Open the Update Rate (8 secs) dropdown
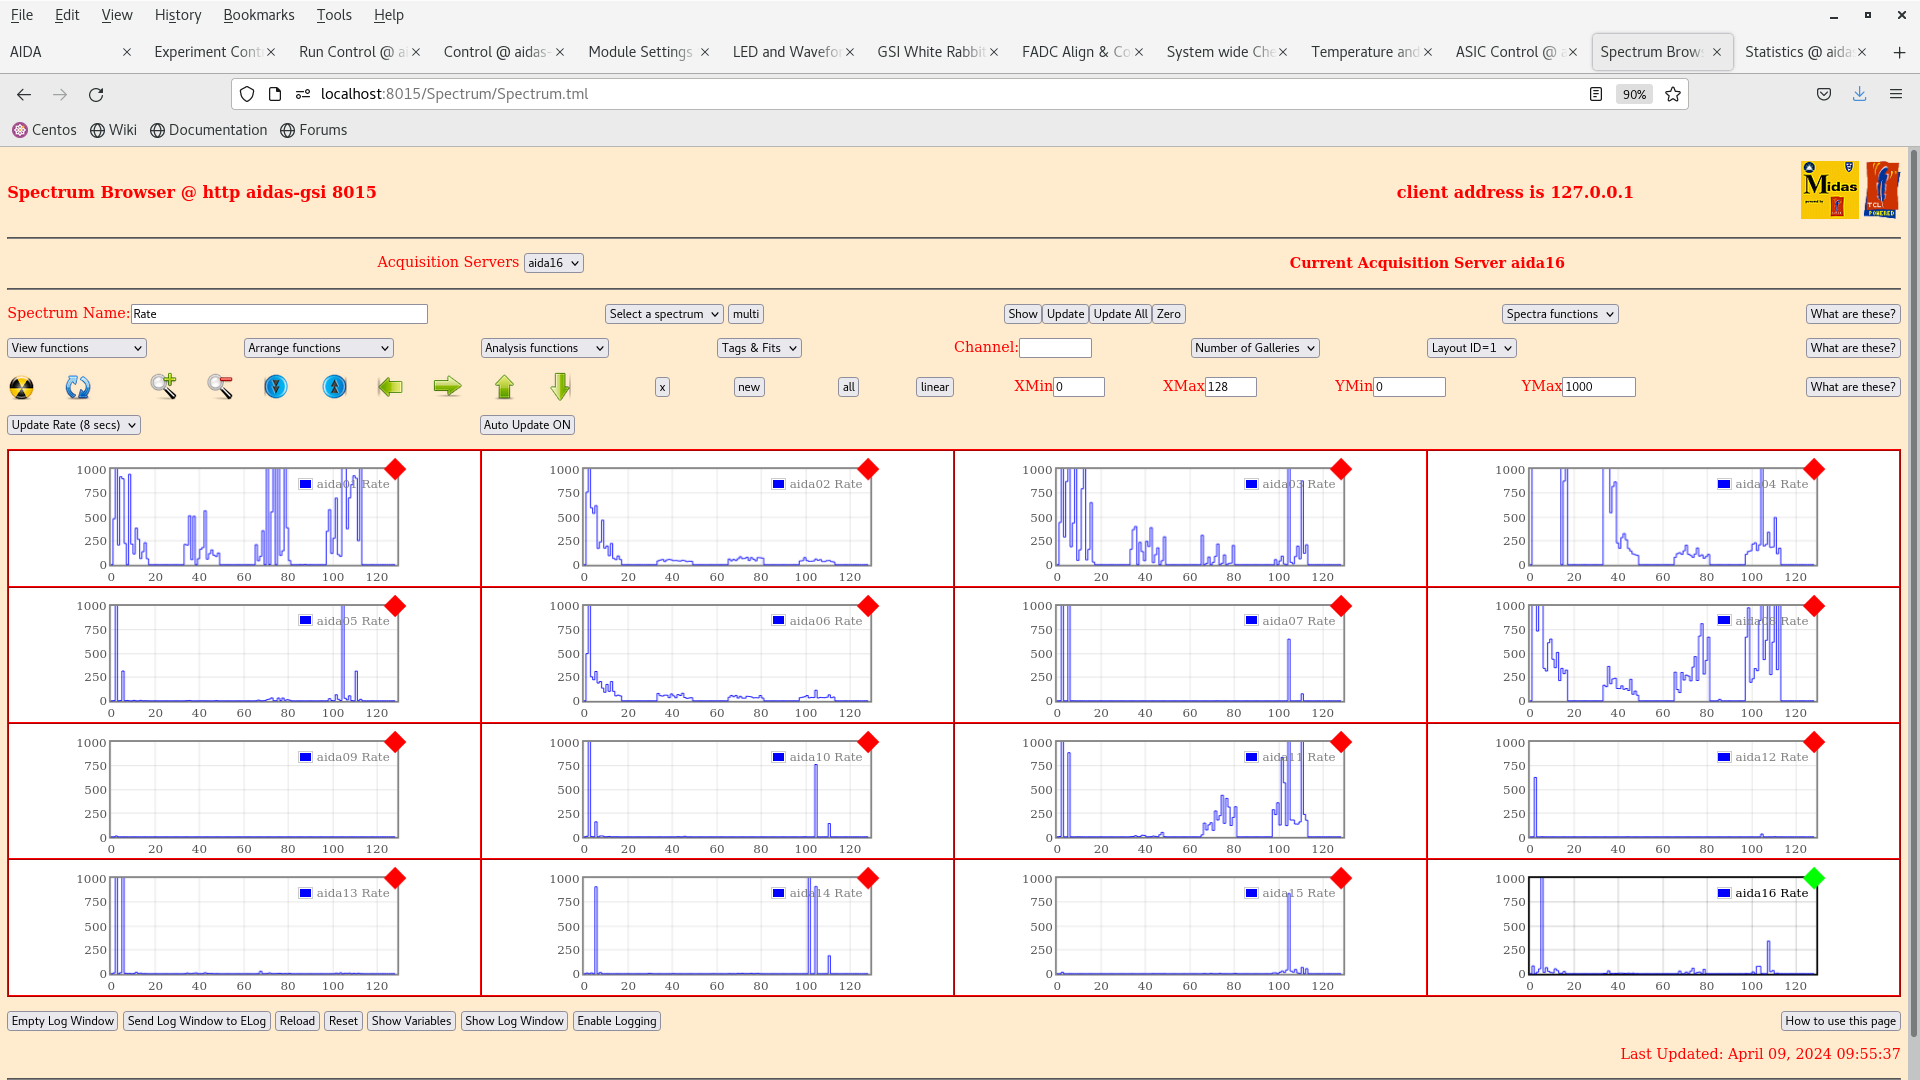The image size is (1920, 1080). point(74,425)
